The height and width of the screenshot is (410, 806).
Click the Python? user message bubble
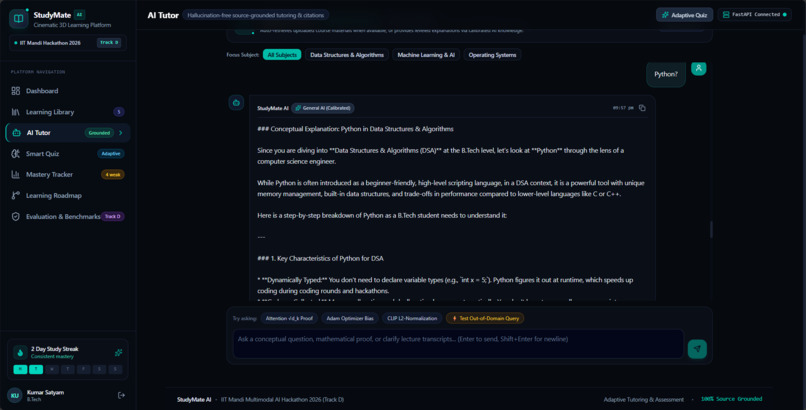[666, 74]
